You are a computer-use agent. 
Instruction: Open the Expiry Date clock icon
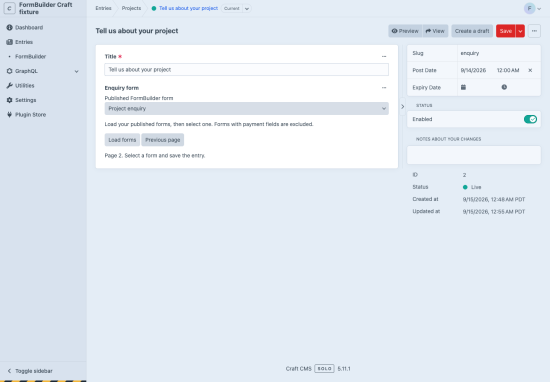[504, 87]
